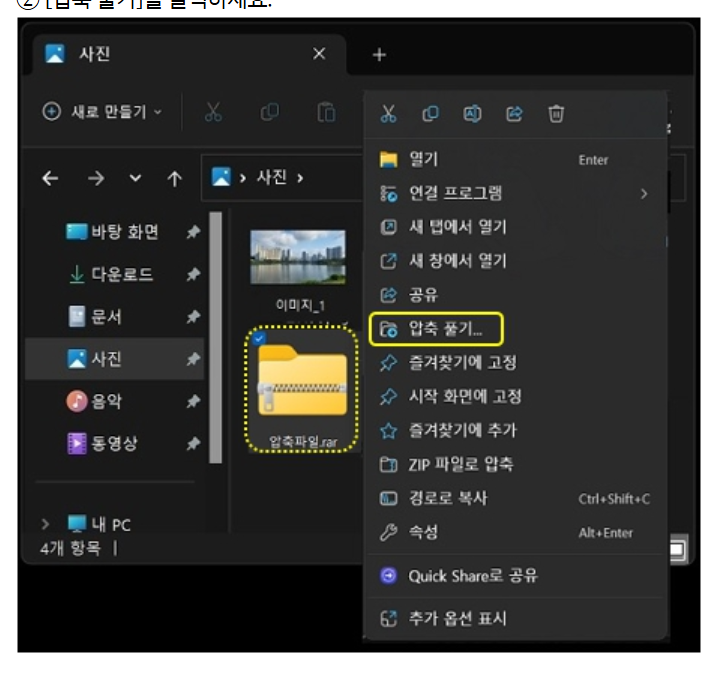Viewport: 707px width, 680px height.
Task: Click the Cut icon in the context menu
Action: click(x=388, y=114)
